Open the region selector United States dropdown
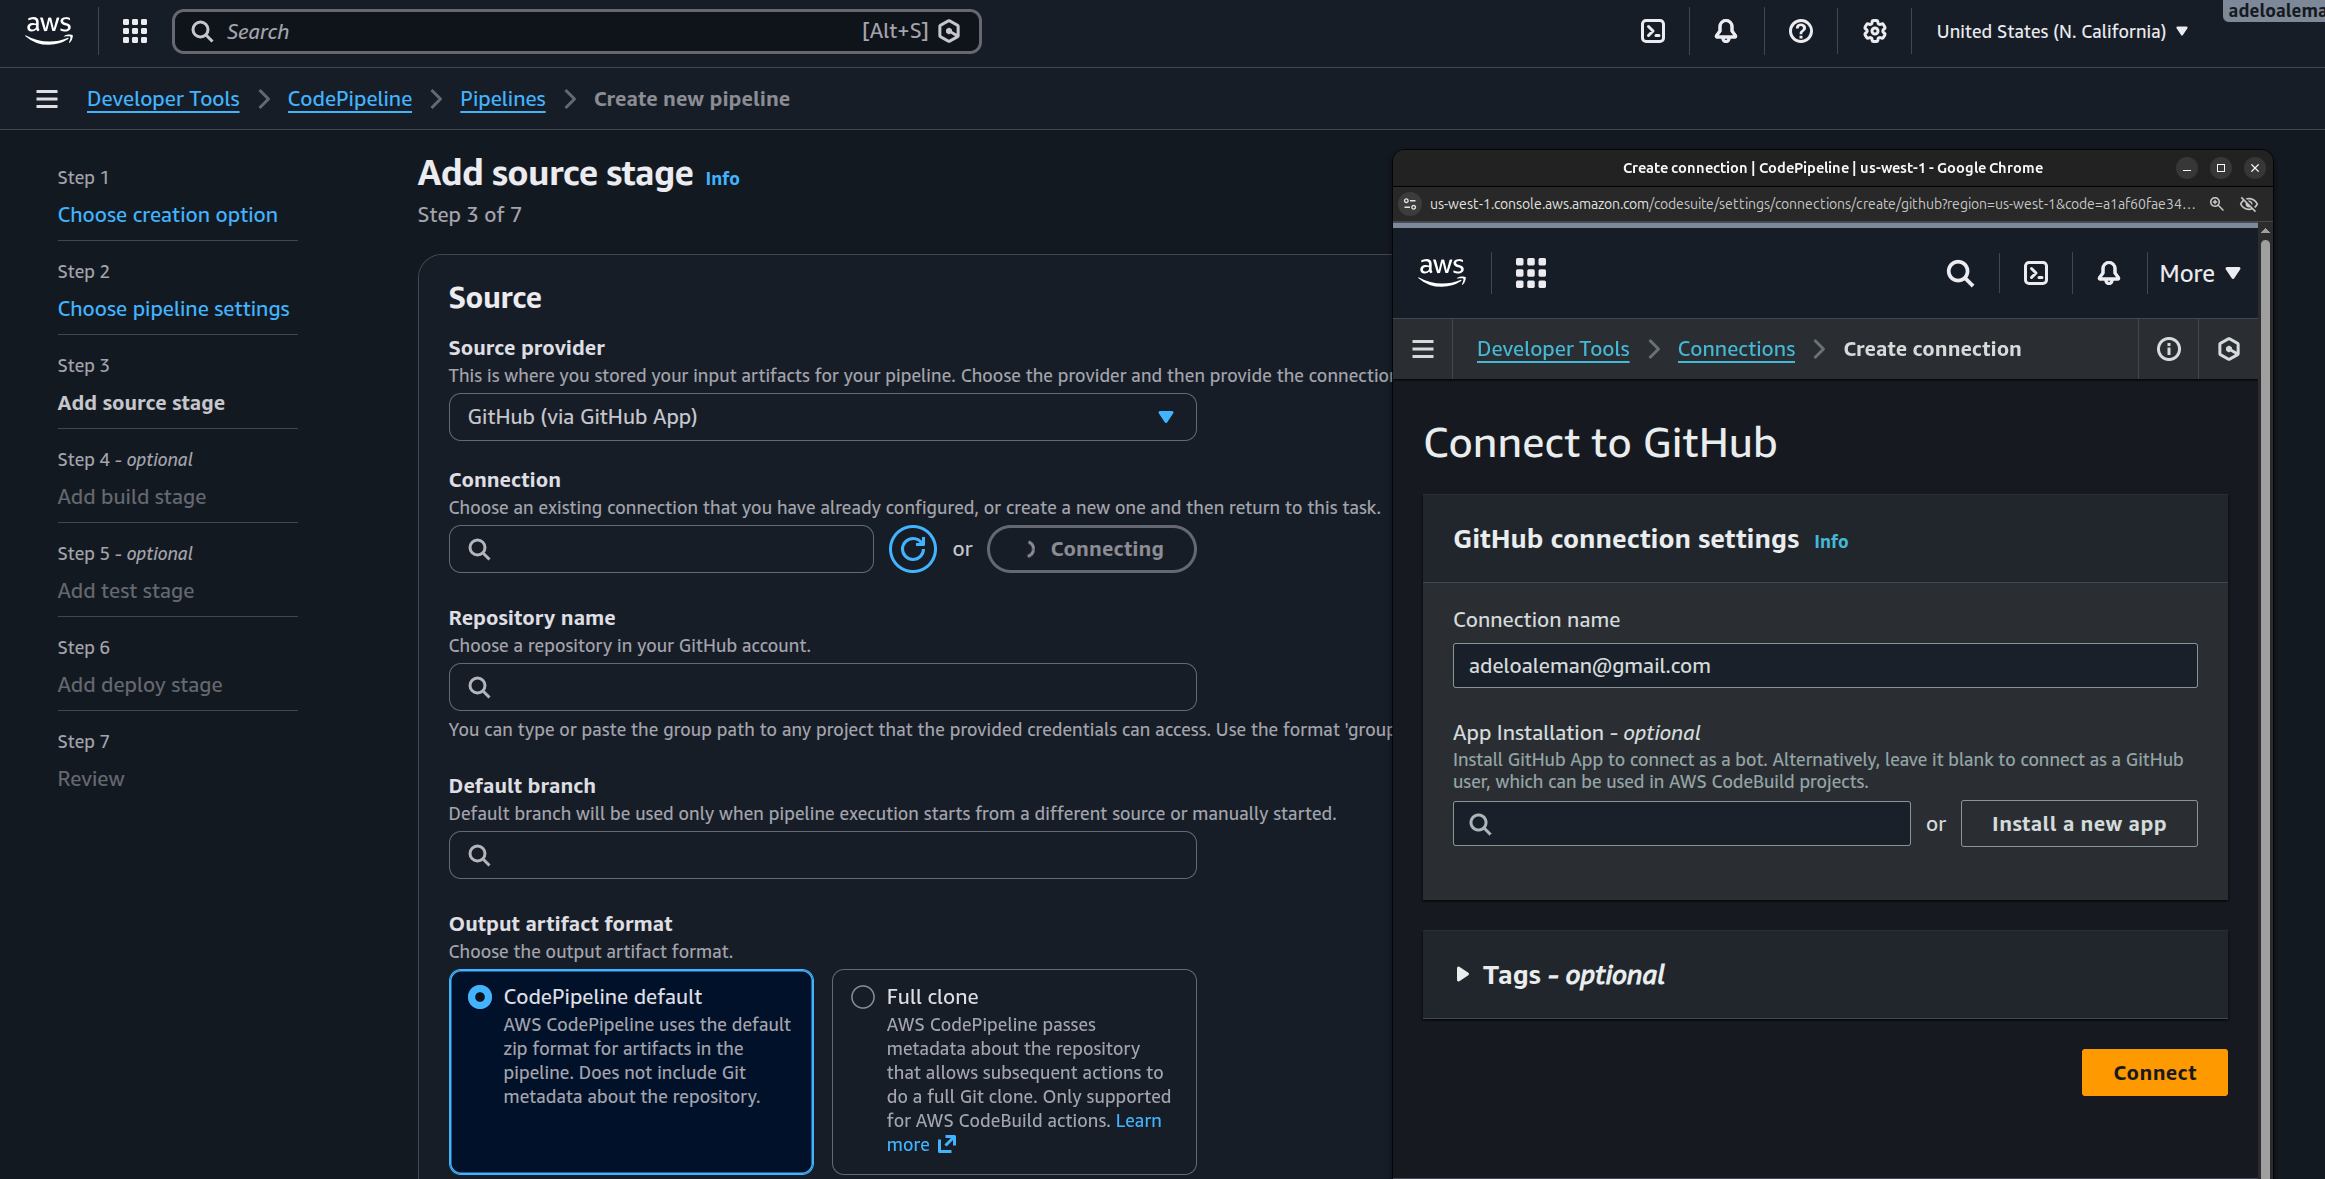 tap(2062, 31)
